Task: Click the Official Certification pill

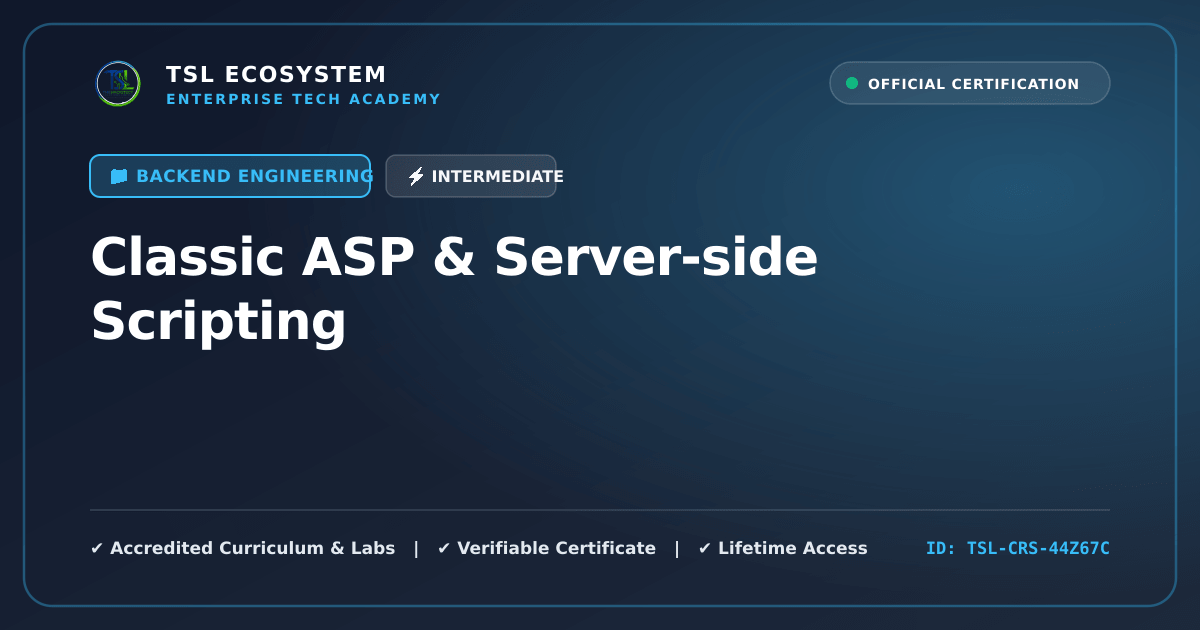Action: (x=970, y=83)
